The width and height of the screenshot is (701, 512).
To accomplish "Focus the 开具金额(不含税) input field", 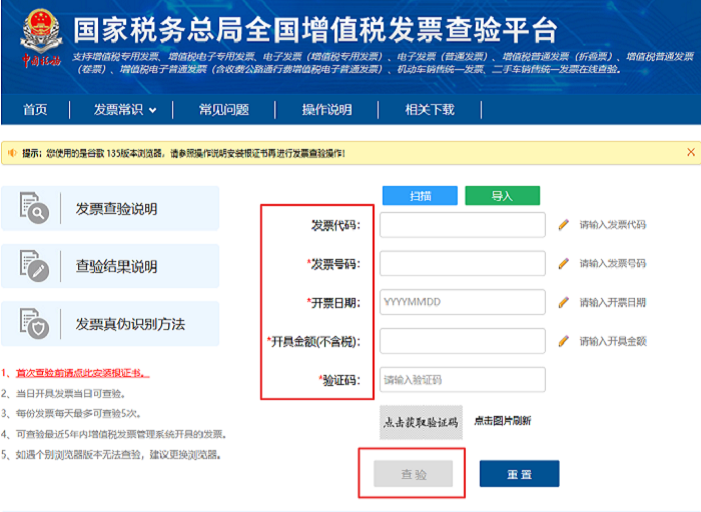I will (x=463, y=341).
